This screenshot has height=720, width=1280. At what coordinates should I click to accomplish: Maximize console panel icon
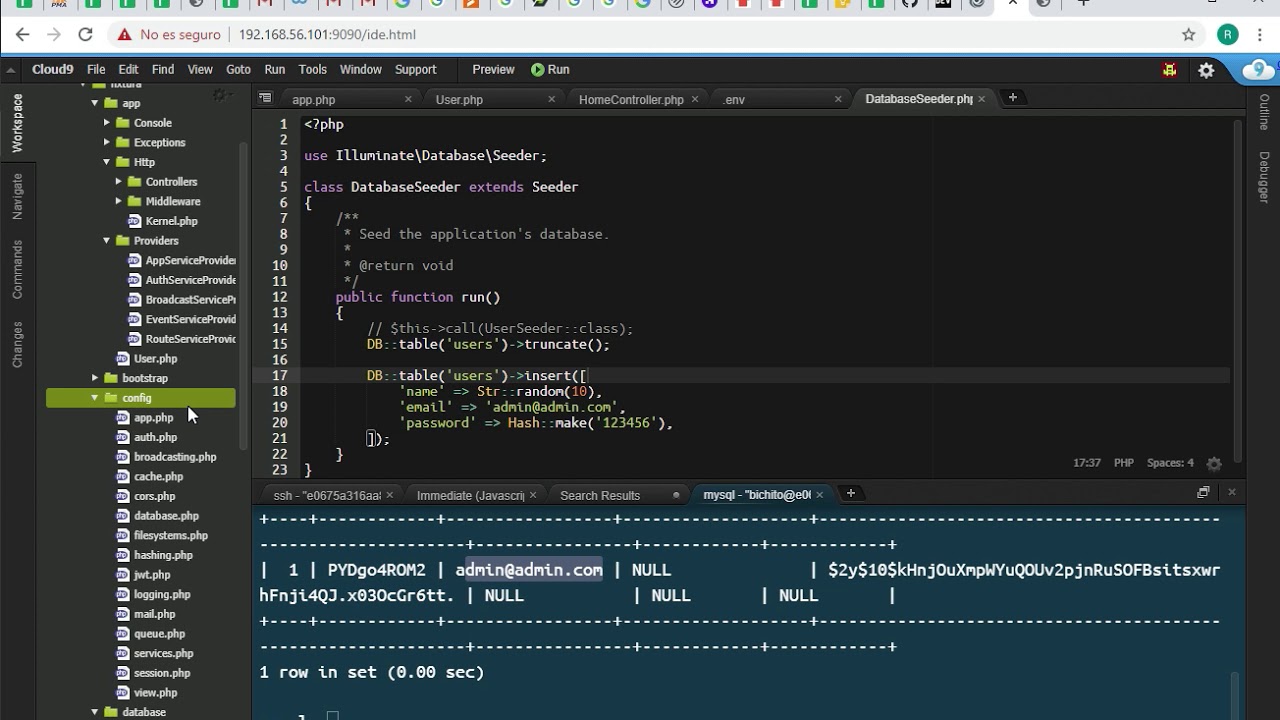point(1203,492)
